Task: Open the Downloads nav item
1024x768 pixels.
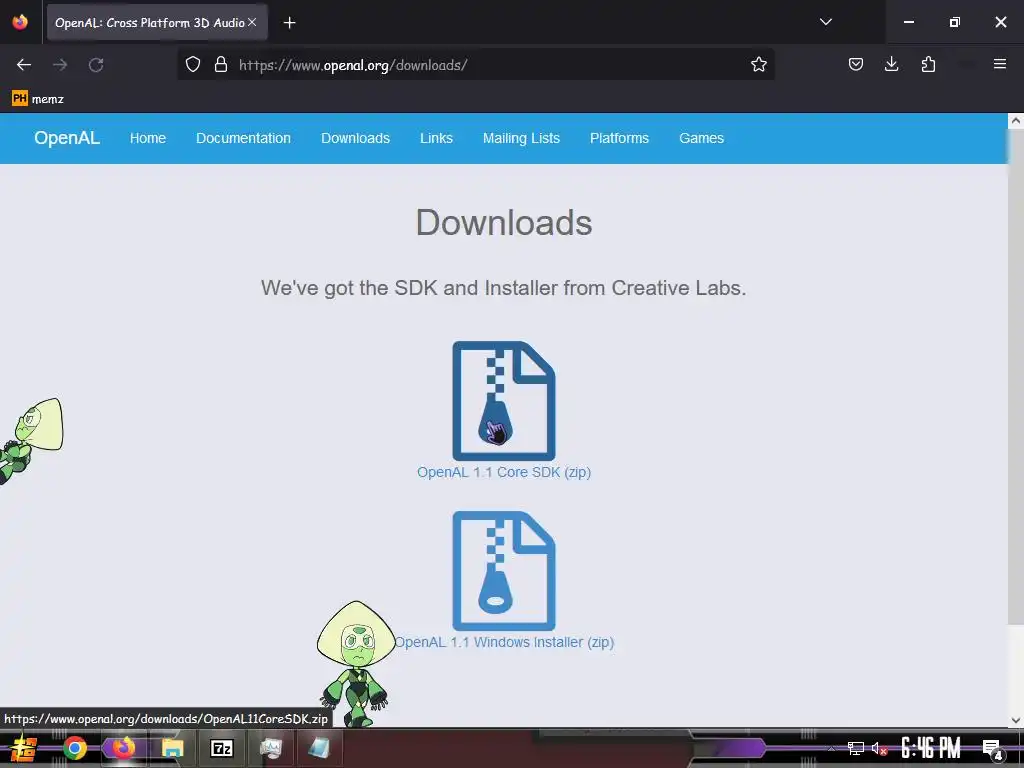Action: tap(355, 138)
